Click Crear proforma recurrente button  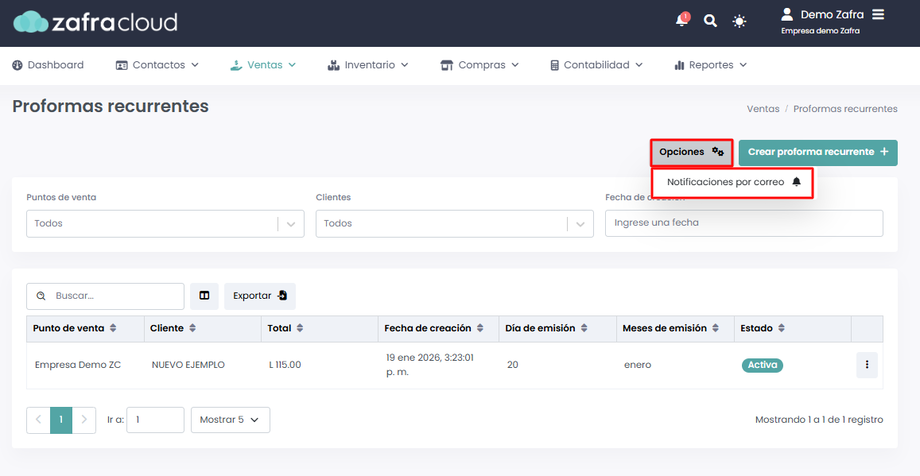tap(818, 152)
